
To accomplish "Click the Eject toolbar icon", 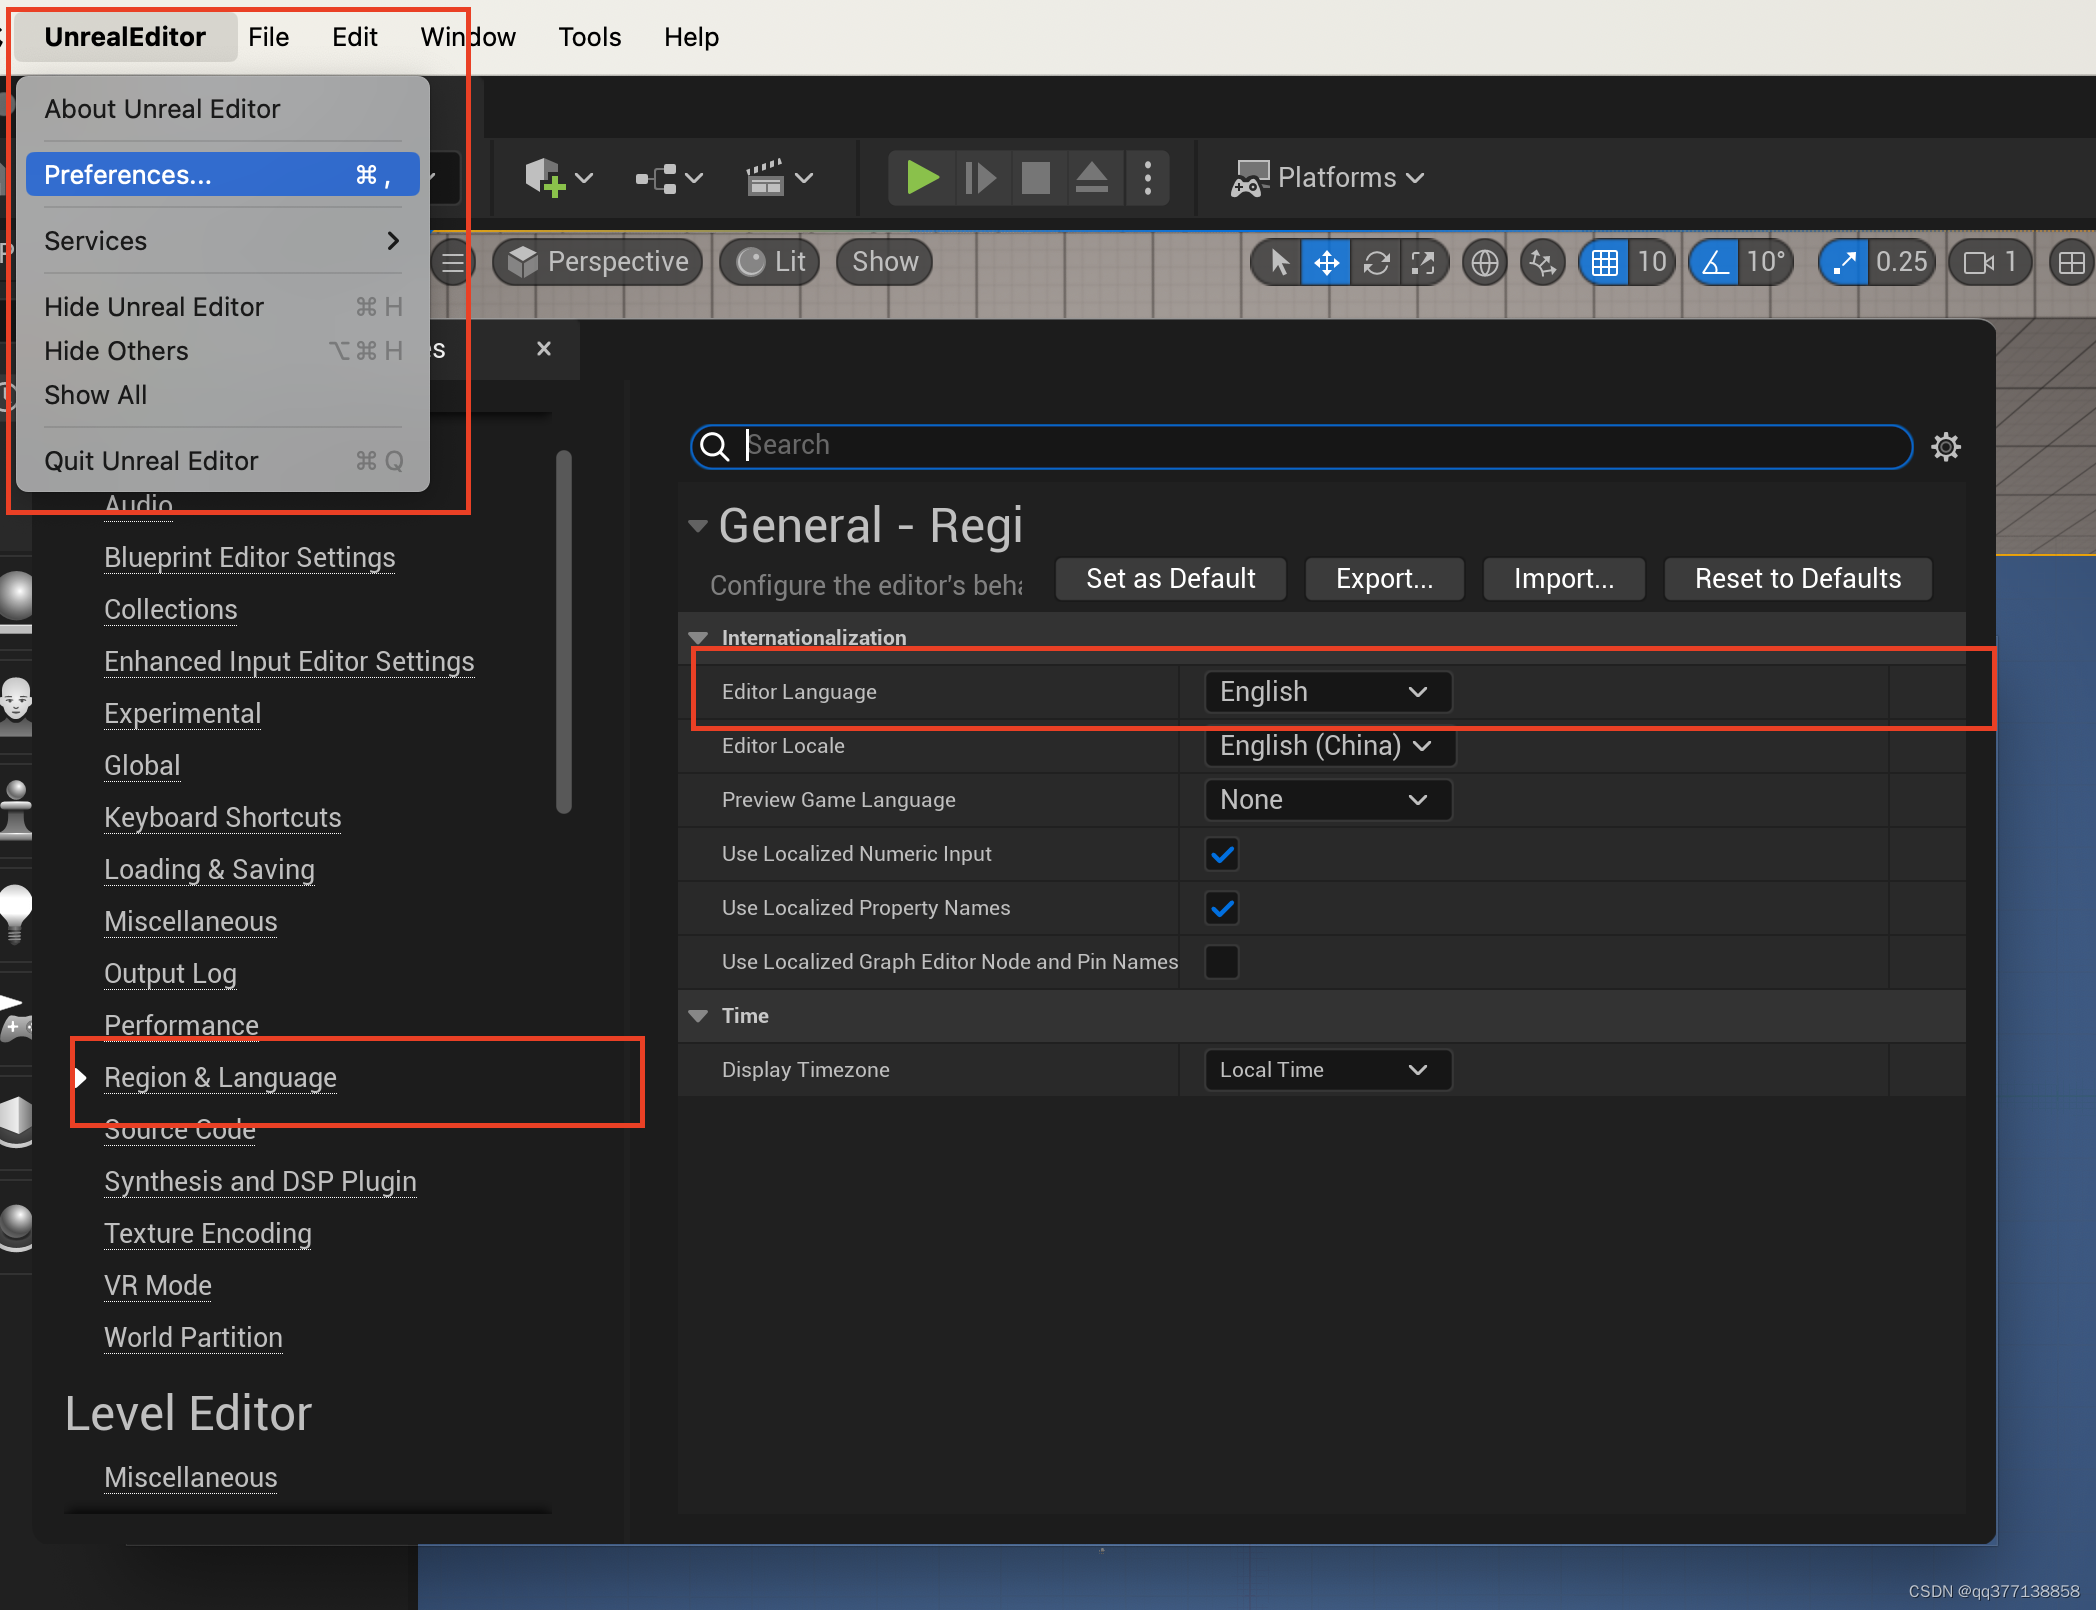I will tap(1091, 178).
